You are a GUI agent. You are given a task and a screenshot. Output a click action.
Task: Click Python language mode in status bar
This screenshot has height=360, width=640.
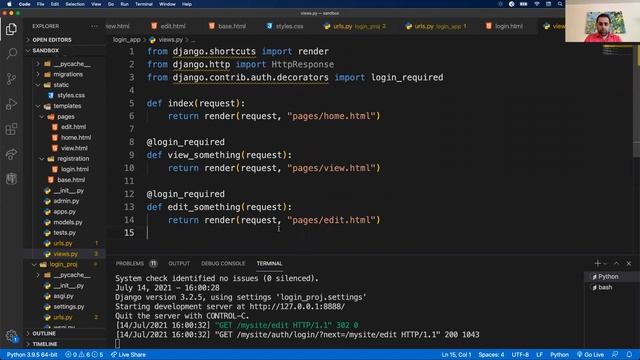[559, 355]
